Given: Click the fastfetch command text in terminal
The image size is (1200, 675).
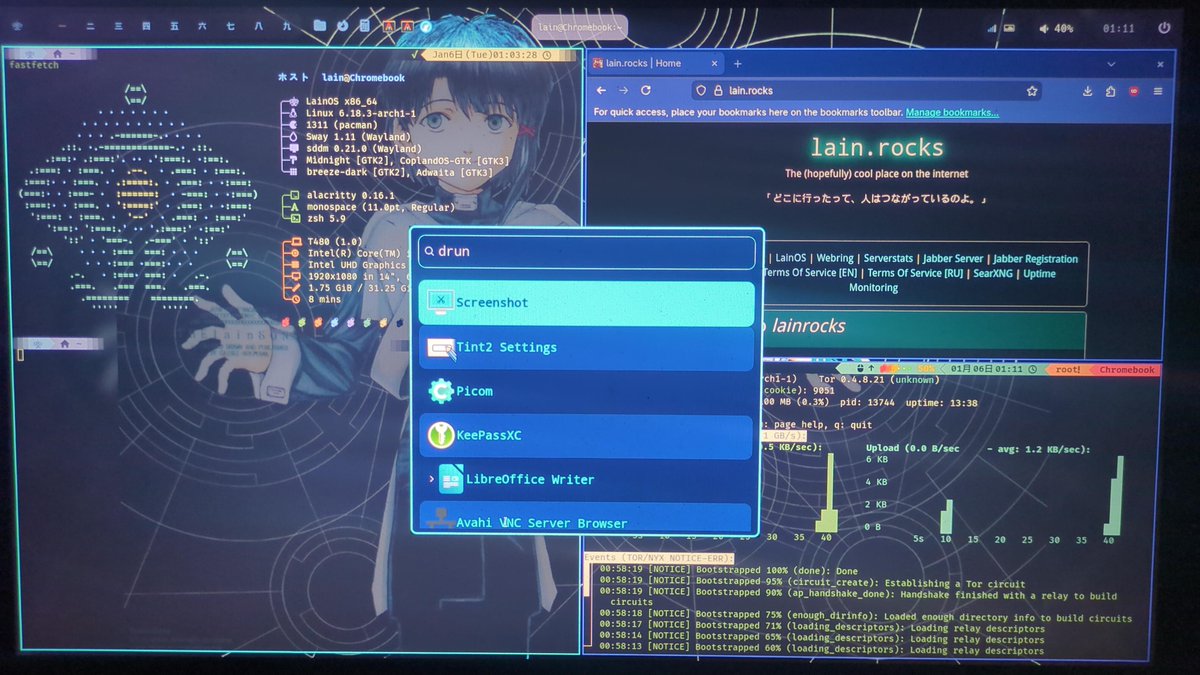Looking at the screenshot, I should pos(33,65).
